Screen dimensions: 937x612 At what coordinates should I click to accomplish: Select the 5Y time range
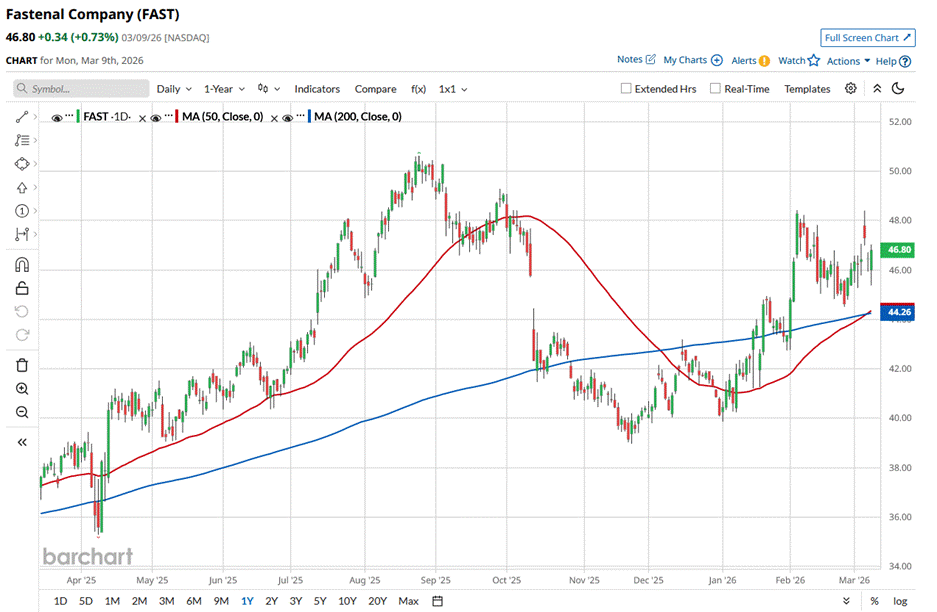click(x=320, y=601)
